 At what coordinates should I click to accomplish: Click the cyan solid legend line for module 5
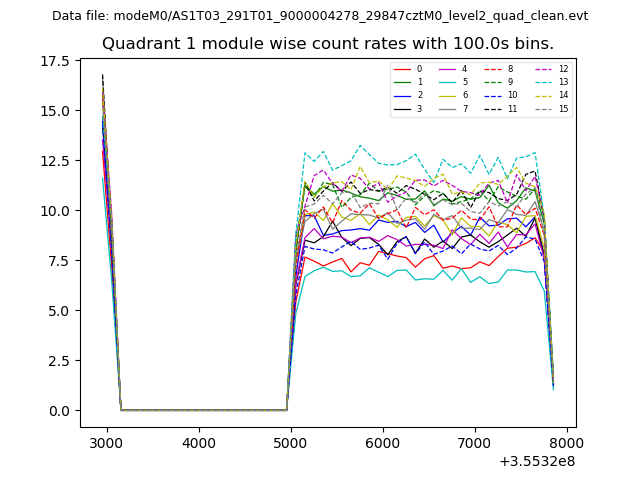pos(448,82)
